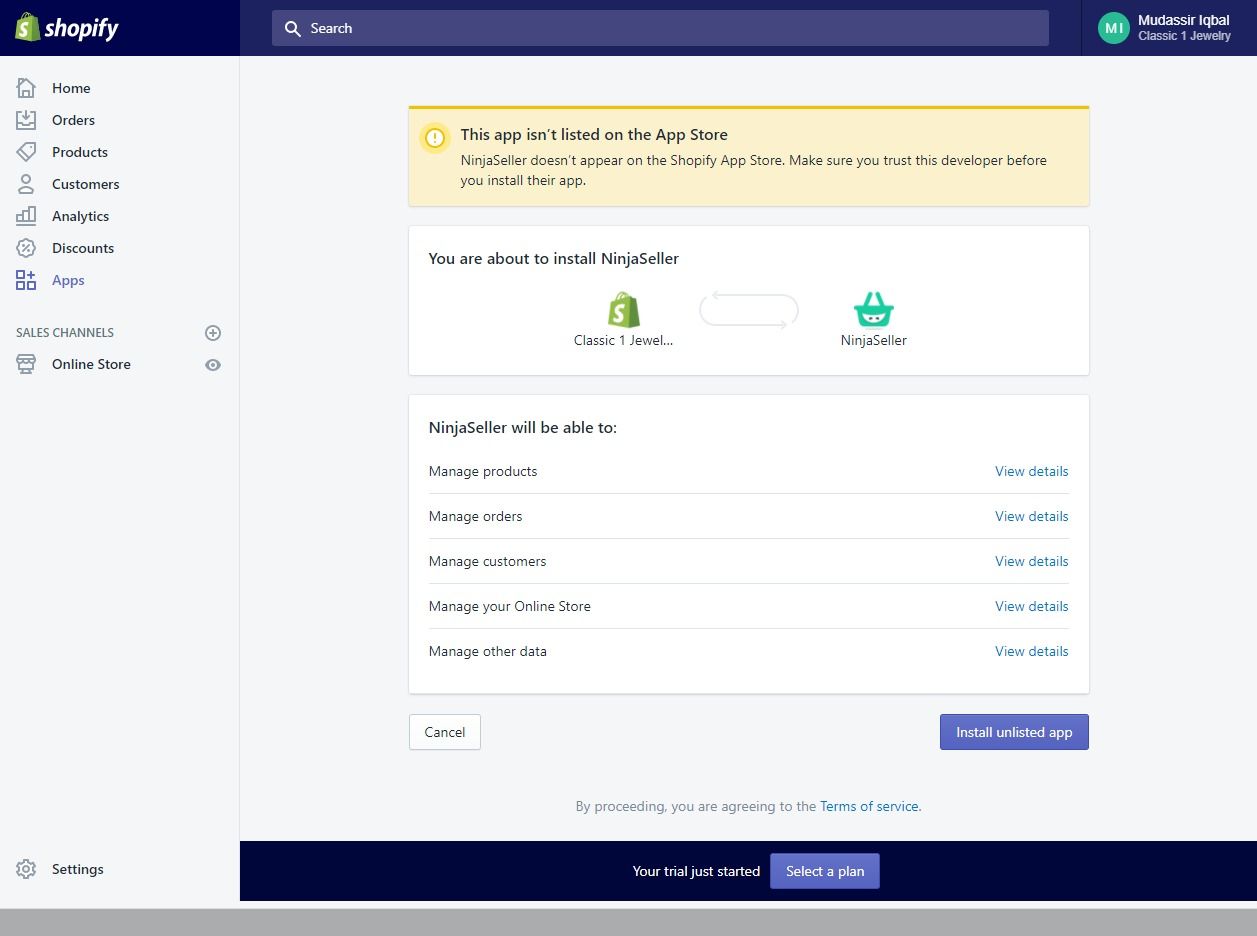
Task: Click the yellow warning icon
Action: click(435, 138)
